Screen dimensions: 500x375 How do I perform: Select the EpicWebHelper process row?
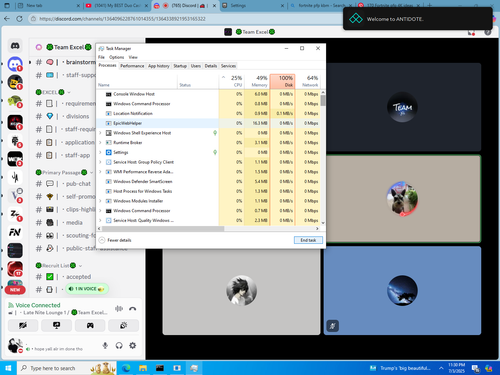pos(208,123)
